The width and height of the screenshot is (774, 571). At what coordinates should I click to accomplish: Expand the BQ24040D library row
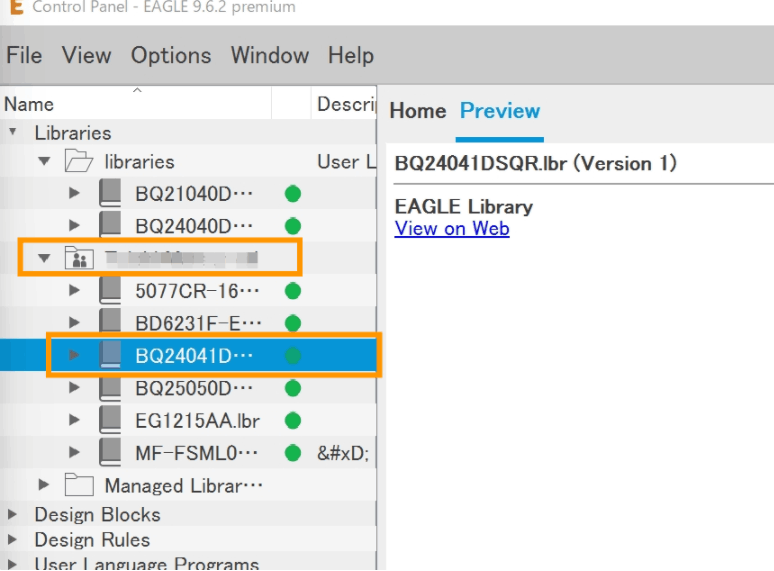(74, 226)
